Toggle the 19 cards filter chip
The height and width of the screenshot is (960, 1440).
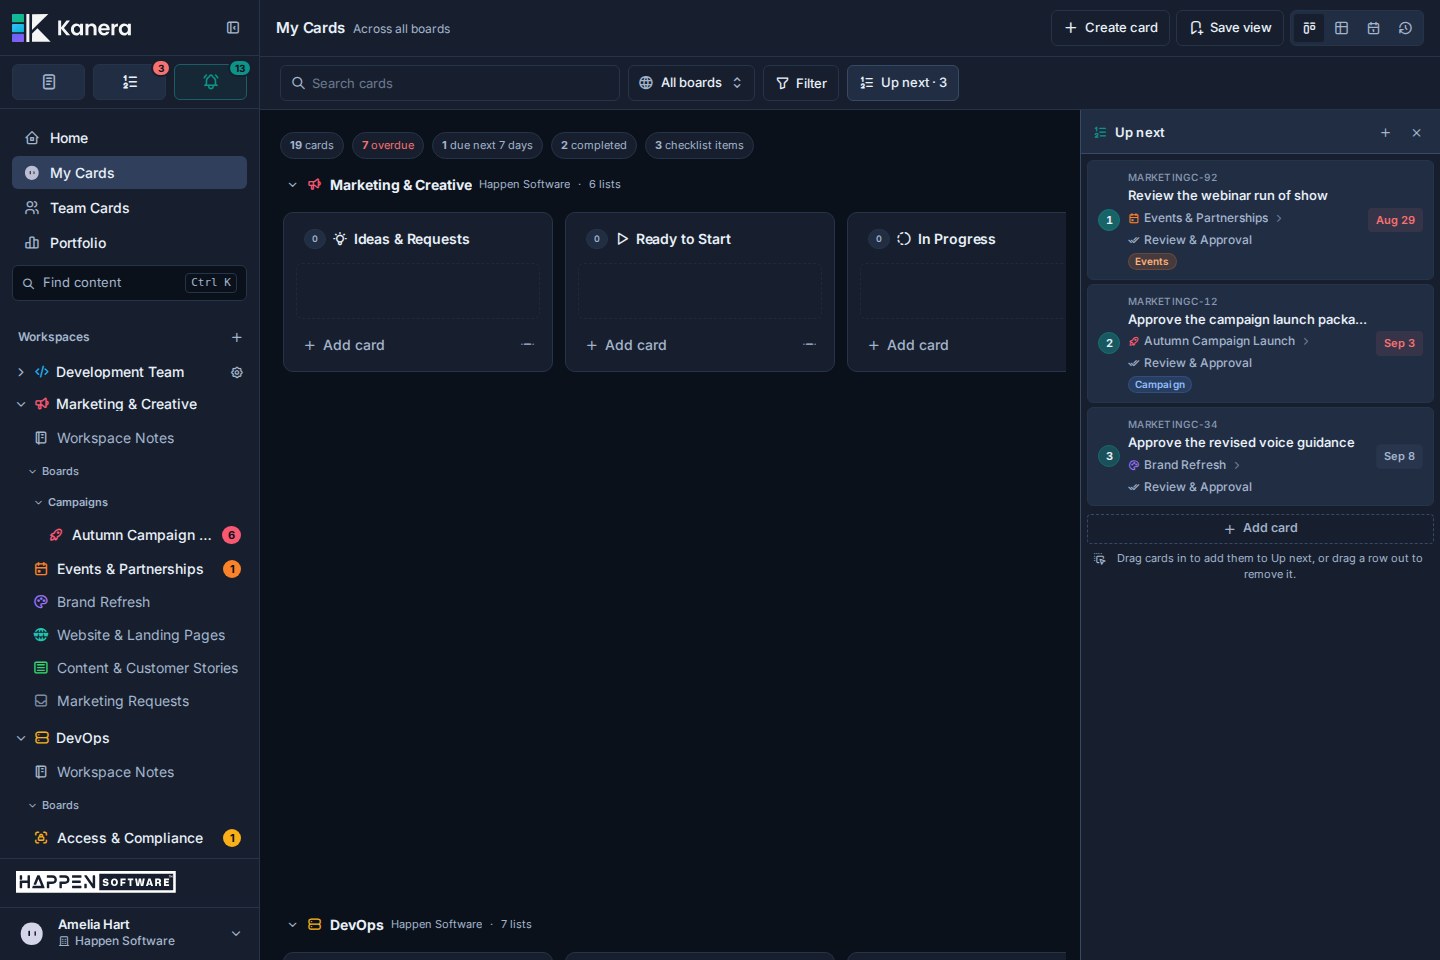[312, 145]
